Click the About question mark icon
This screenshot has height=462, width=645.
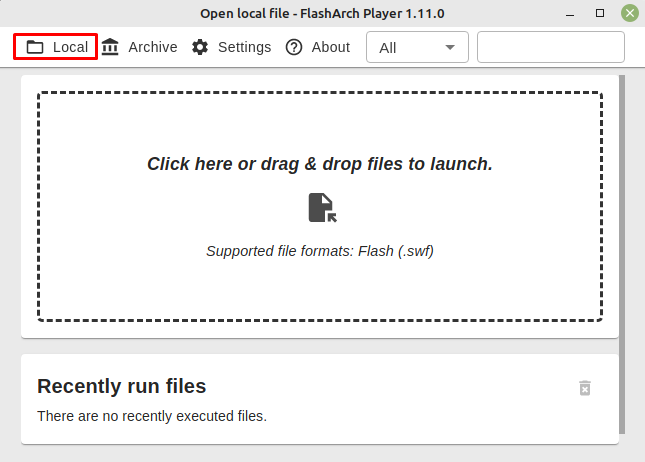point(294,47)
